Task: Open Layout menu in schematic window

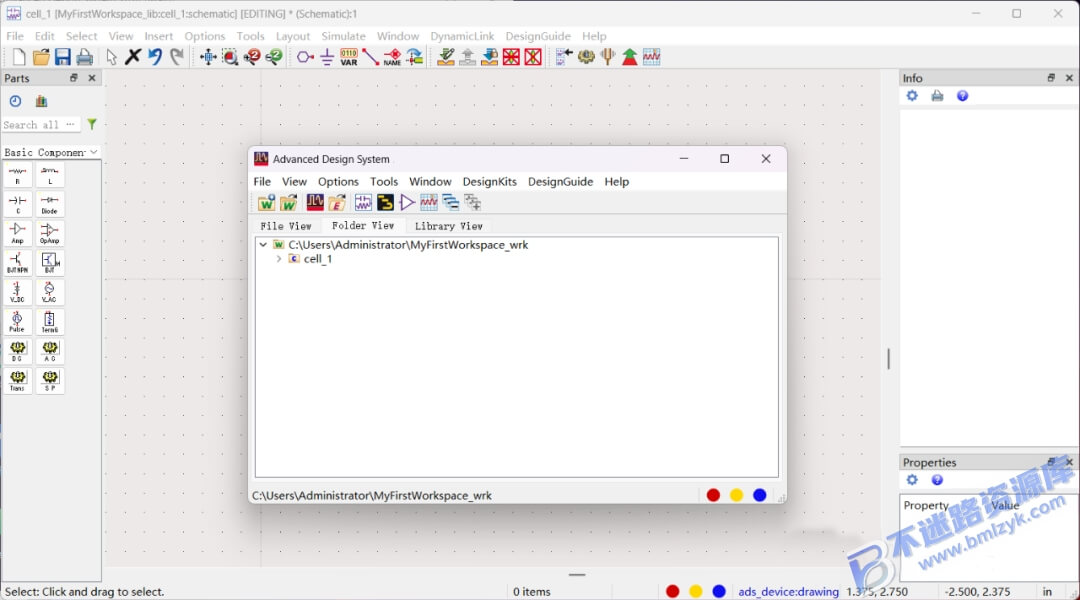Action: (x=293, y=36)
